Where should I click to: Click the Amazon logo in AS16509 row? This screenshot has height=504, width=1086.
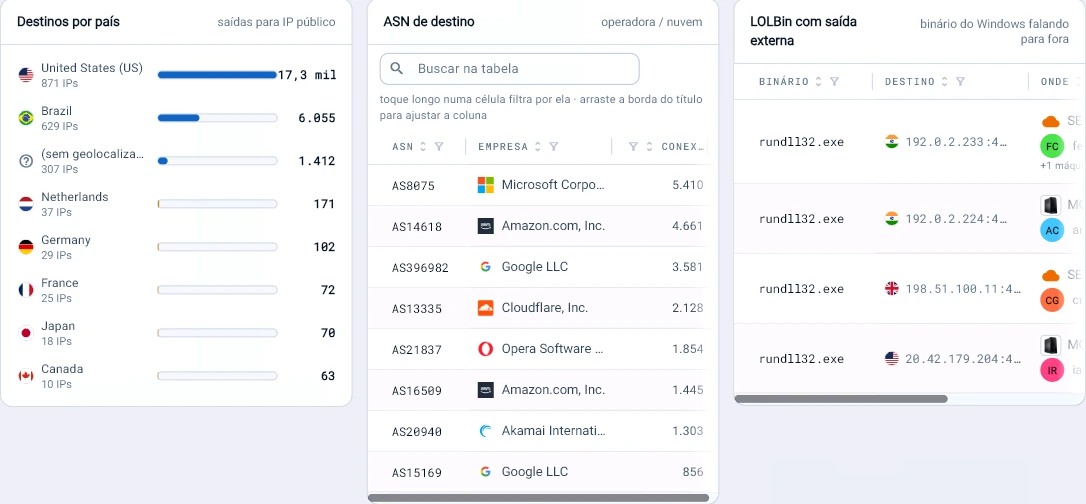pos(486,390)
